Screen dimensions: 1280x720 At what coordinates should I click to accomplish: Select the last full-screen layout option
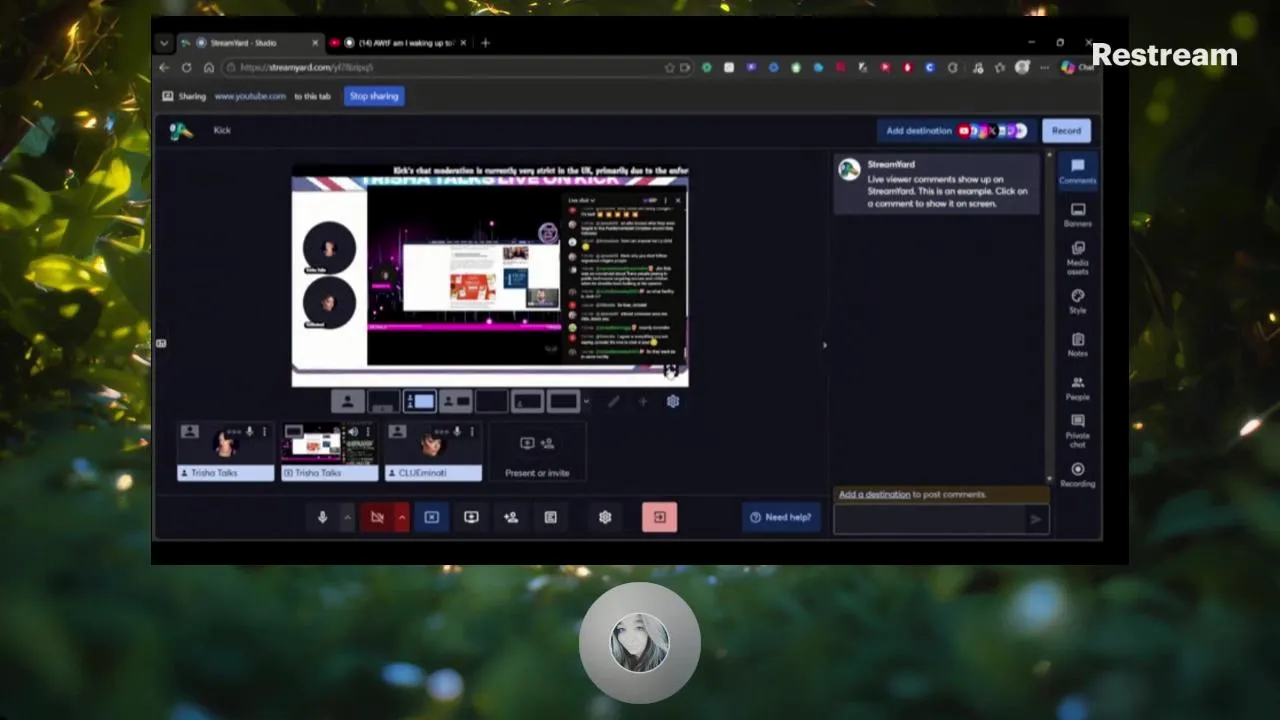[x=563, y=401]
